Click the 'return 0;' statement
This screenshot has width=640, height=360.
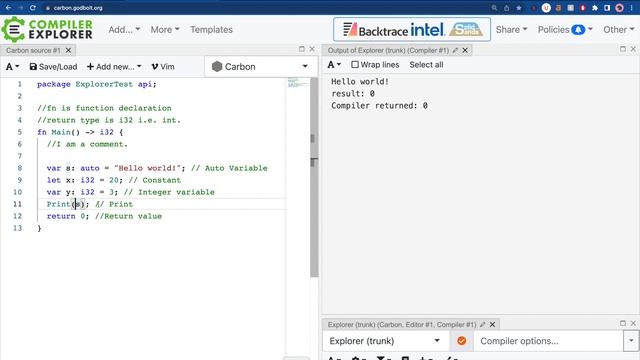point(68,216)
